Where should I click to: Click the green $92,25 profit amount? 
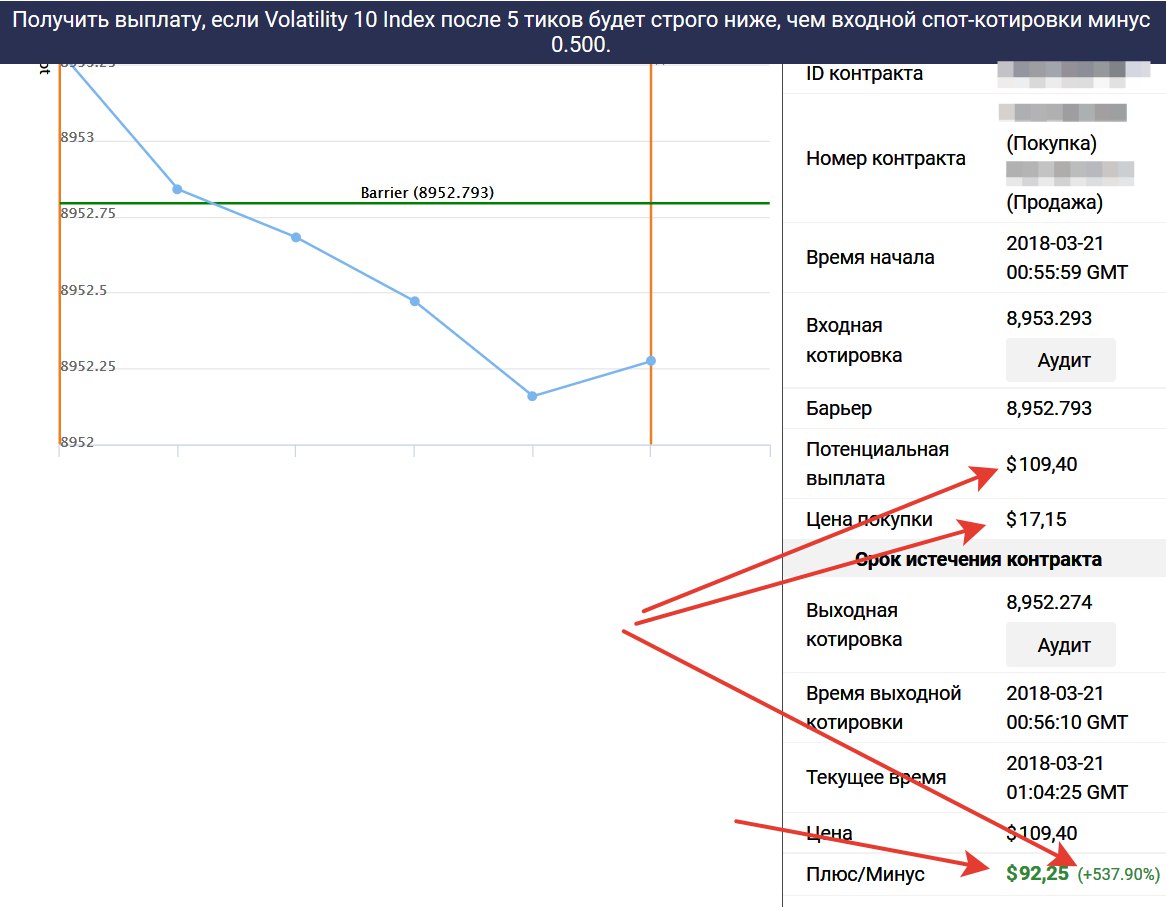1038,874
